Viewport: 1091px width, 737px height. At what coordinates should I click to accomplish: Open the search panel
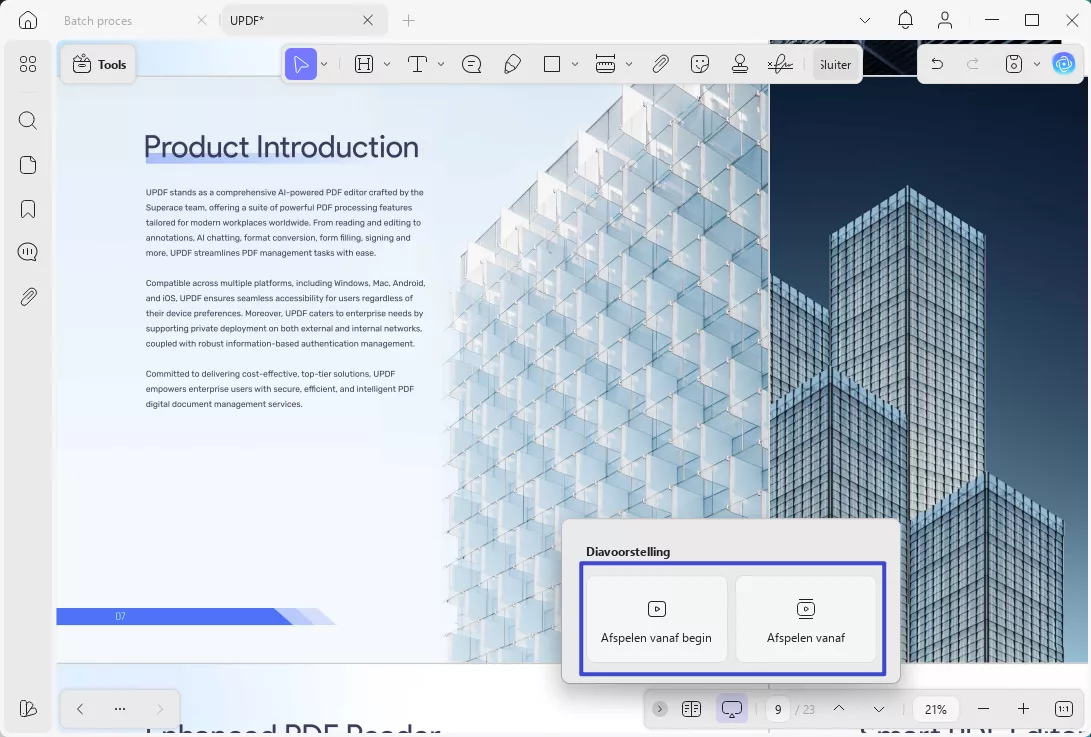[28, 120]
